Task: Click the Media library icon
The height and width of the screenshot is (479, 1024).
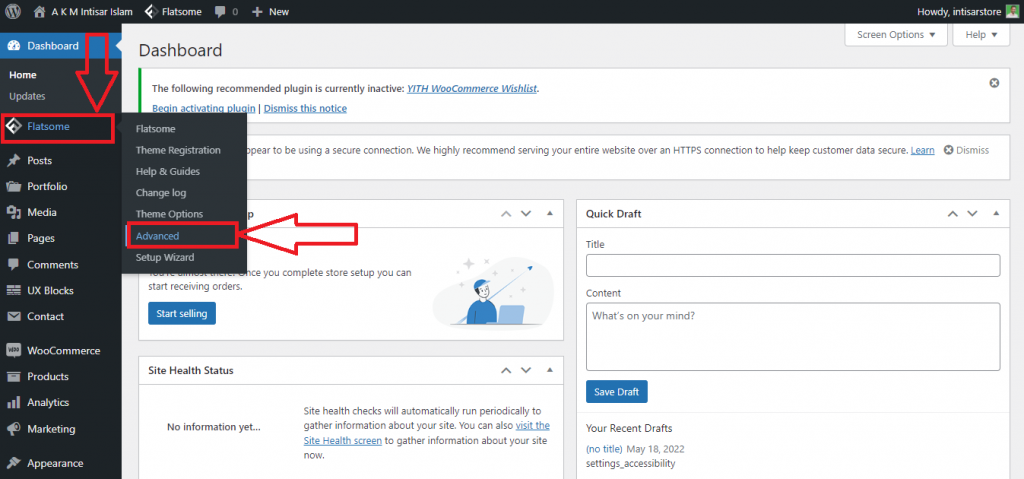Action: pyautogui.click(x=14, y=212)
